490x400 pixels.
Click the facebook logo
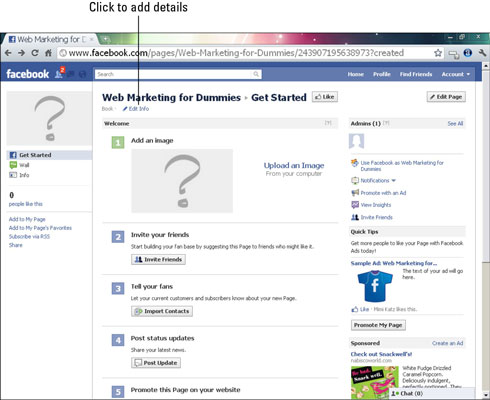click(27, 74)
